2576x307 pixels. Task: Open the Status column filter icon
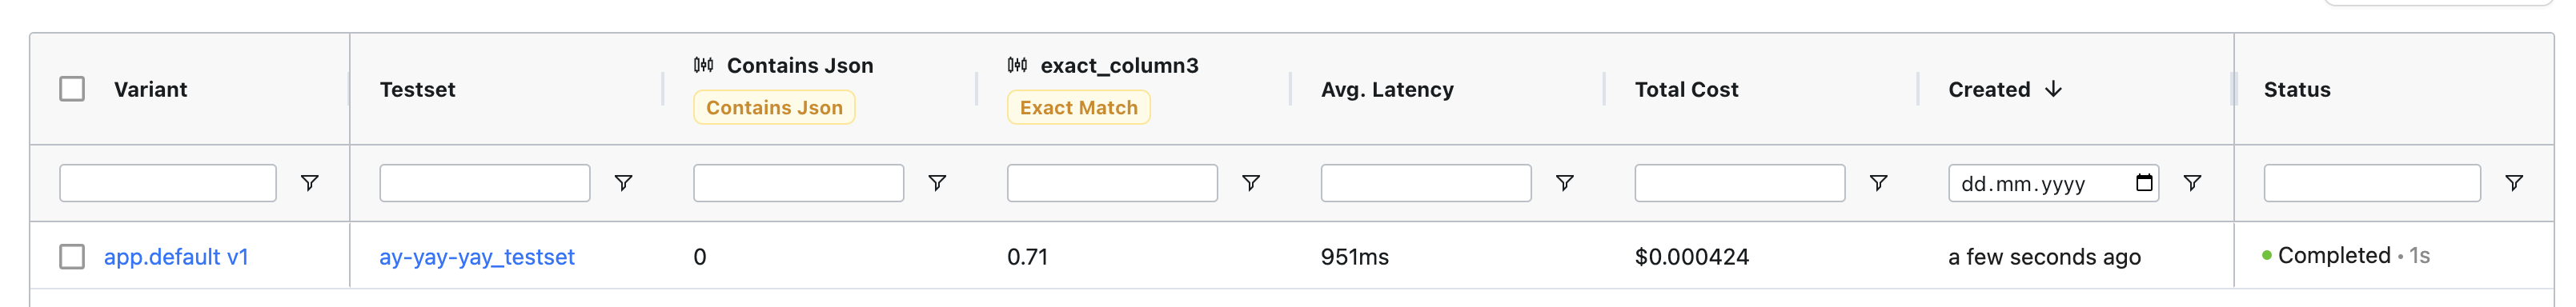coord(2514,183)
